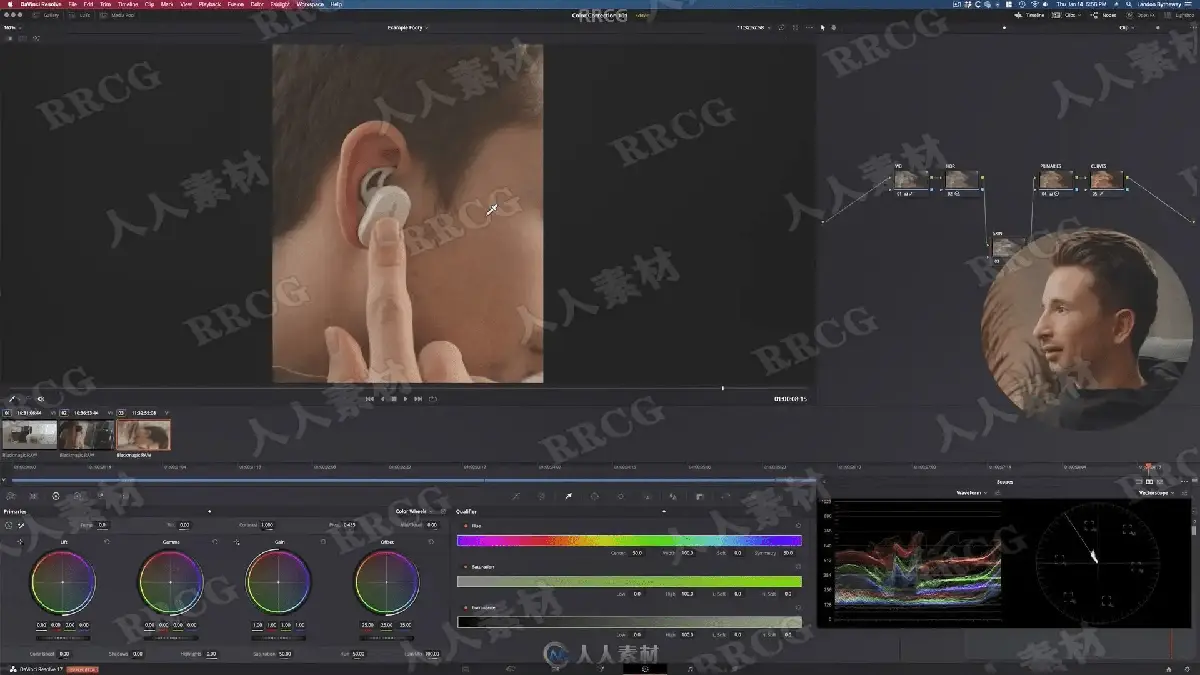Open the Waveform scope type dropdown
This screenshot has width=1200, height=675.
[x=972, y=493]
